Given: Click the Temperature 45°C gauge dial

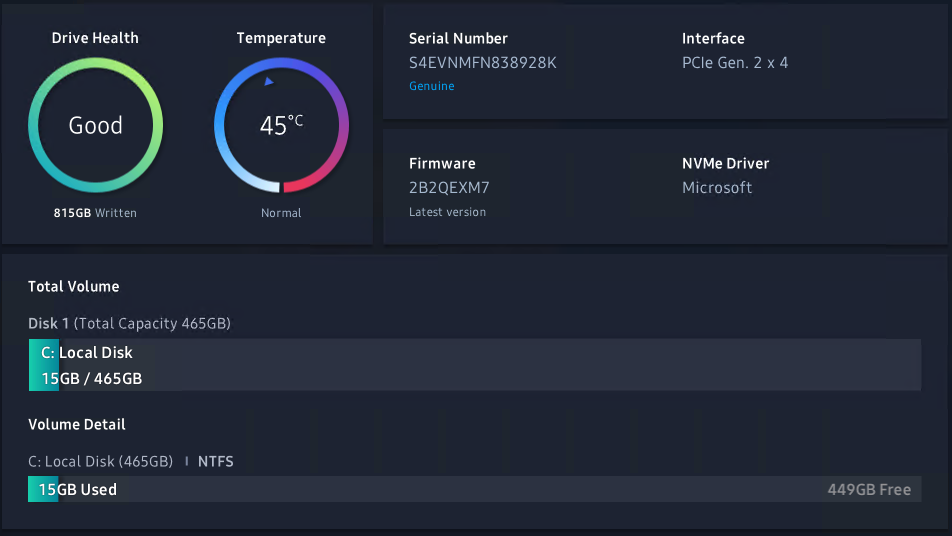Looking at the screenshot, I should [x=281, y=125].
